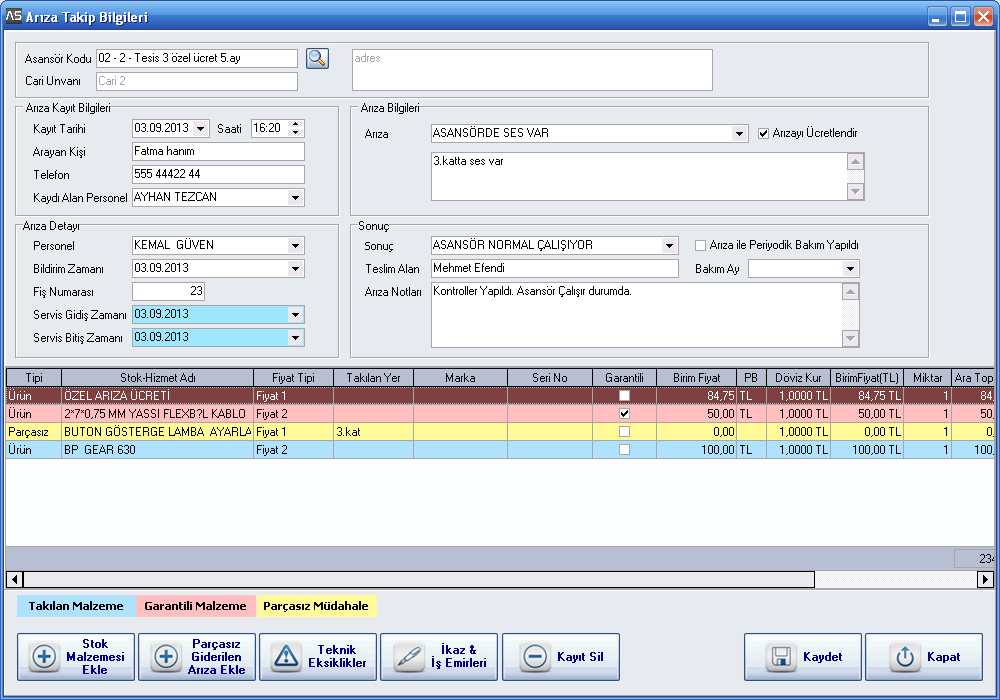Click the warning triangle icon on Teknik Eksiklikler
This screenshot has width=1000, height=700.
[286, 657]
